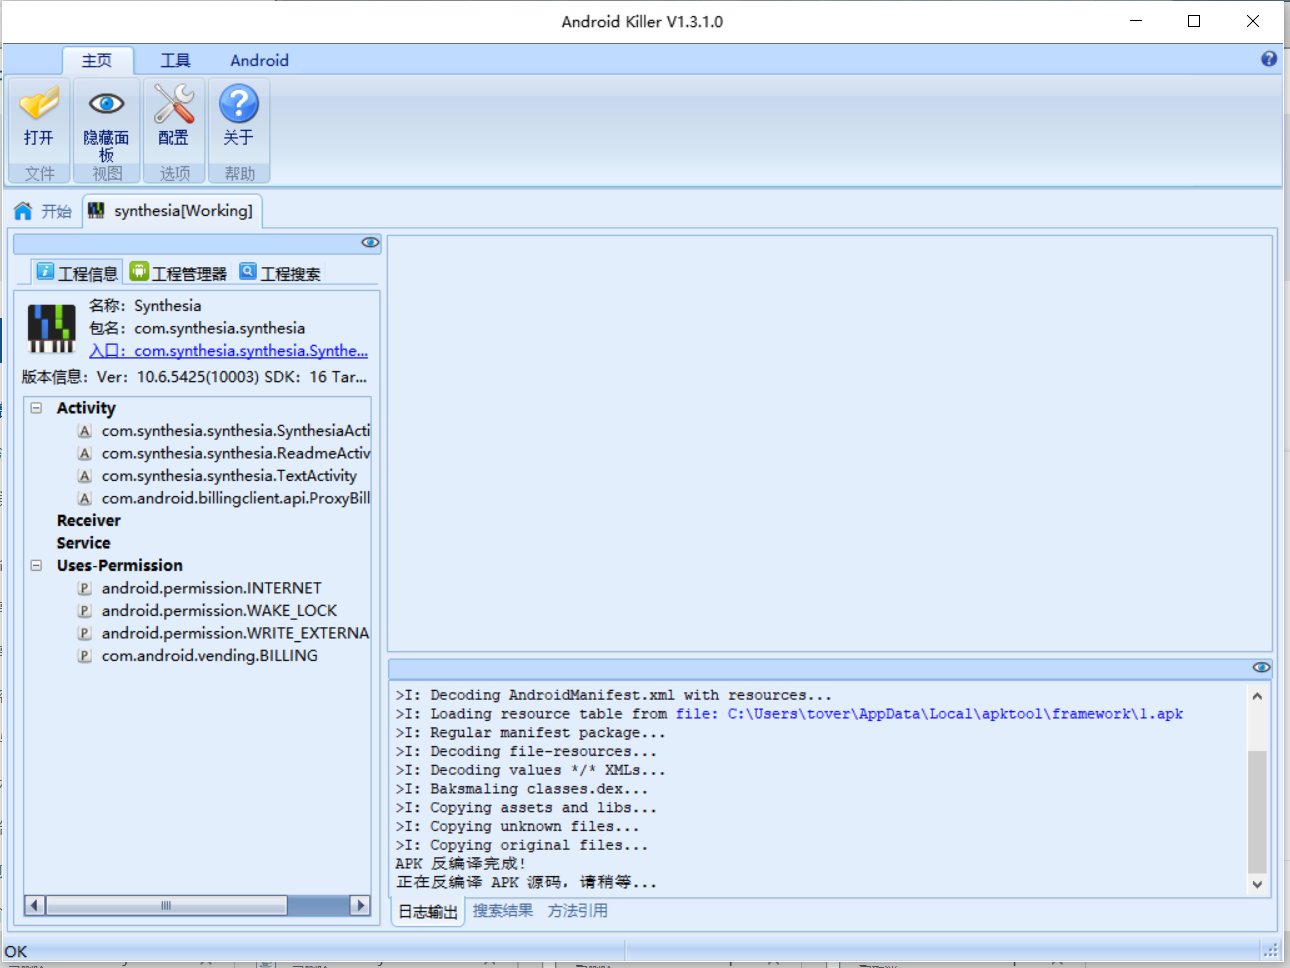Click the 工程管理器 android icon

[x=139, y=271]
